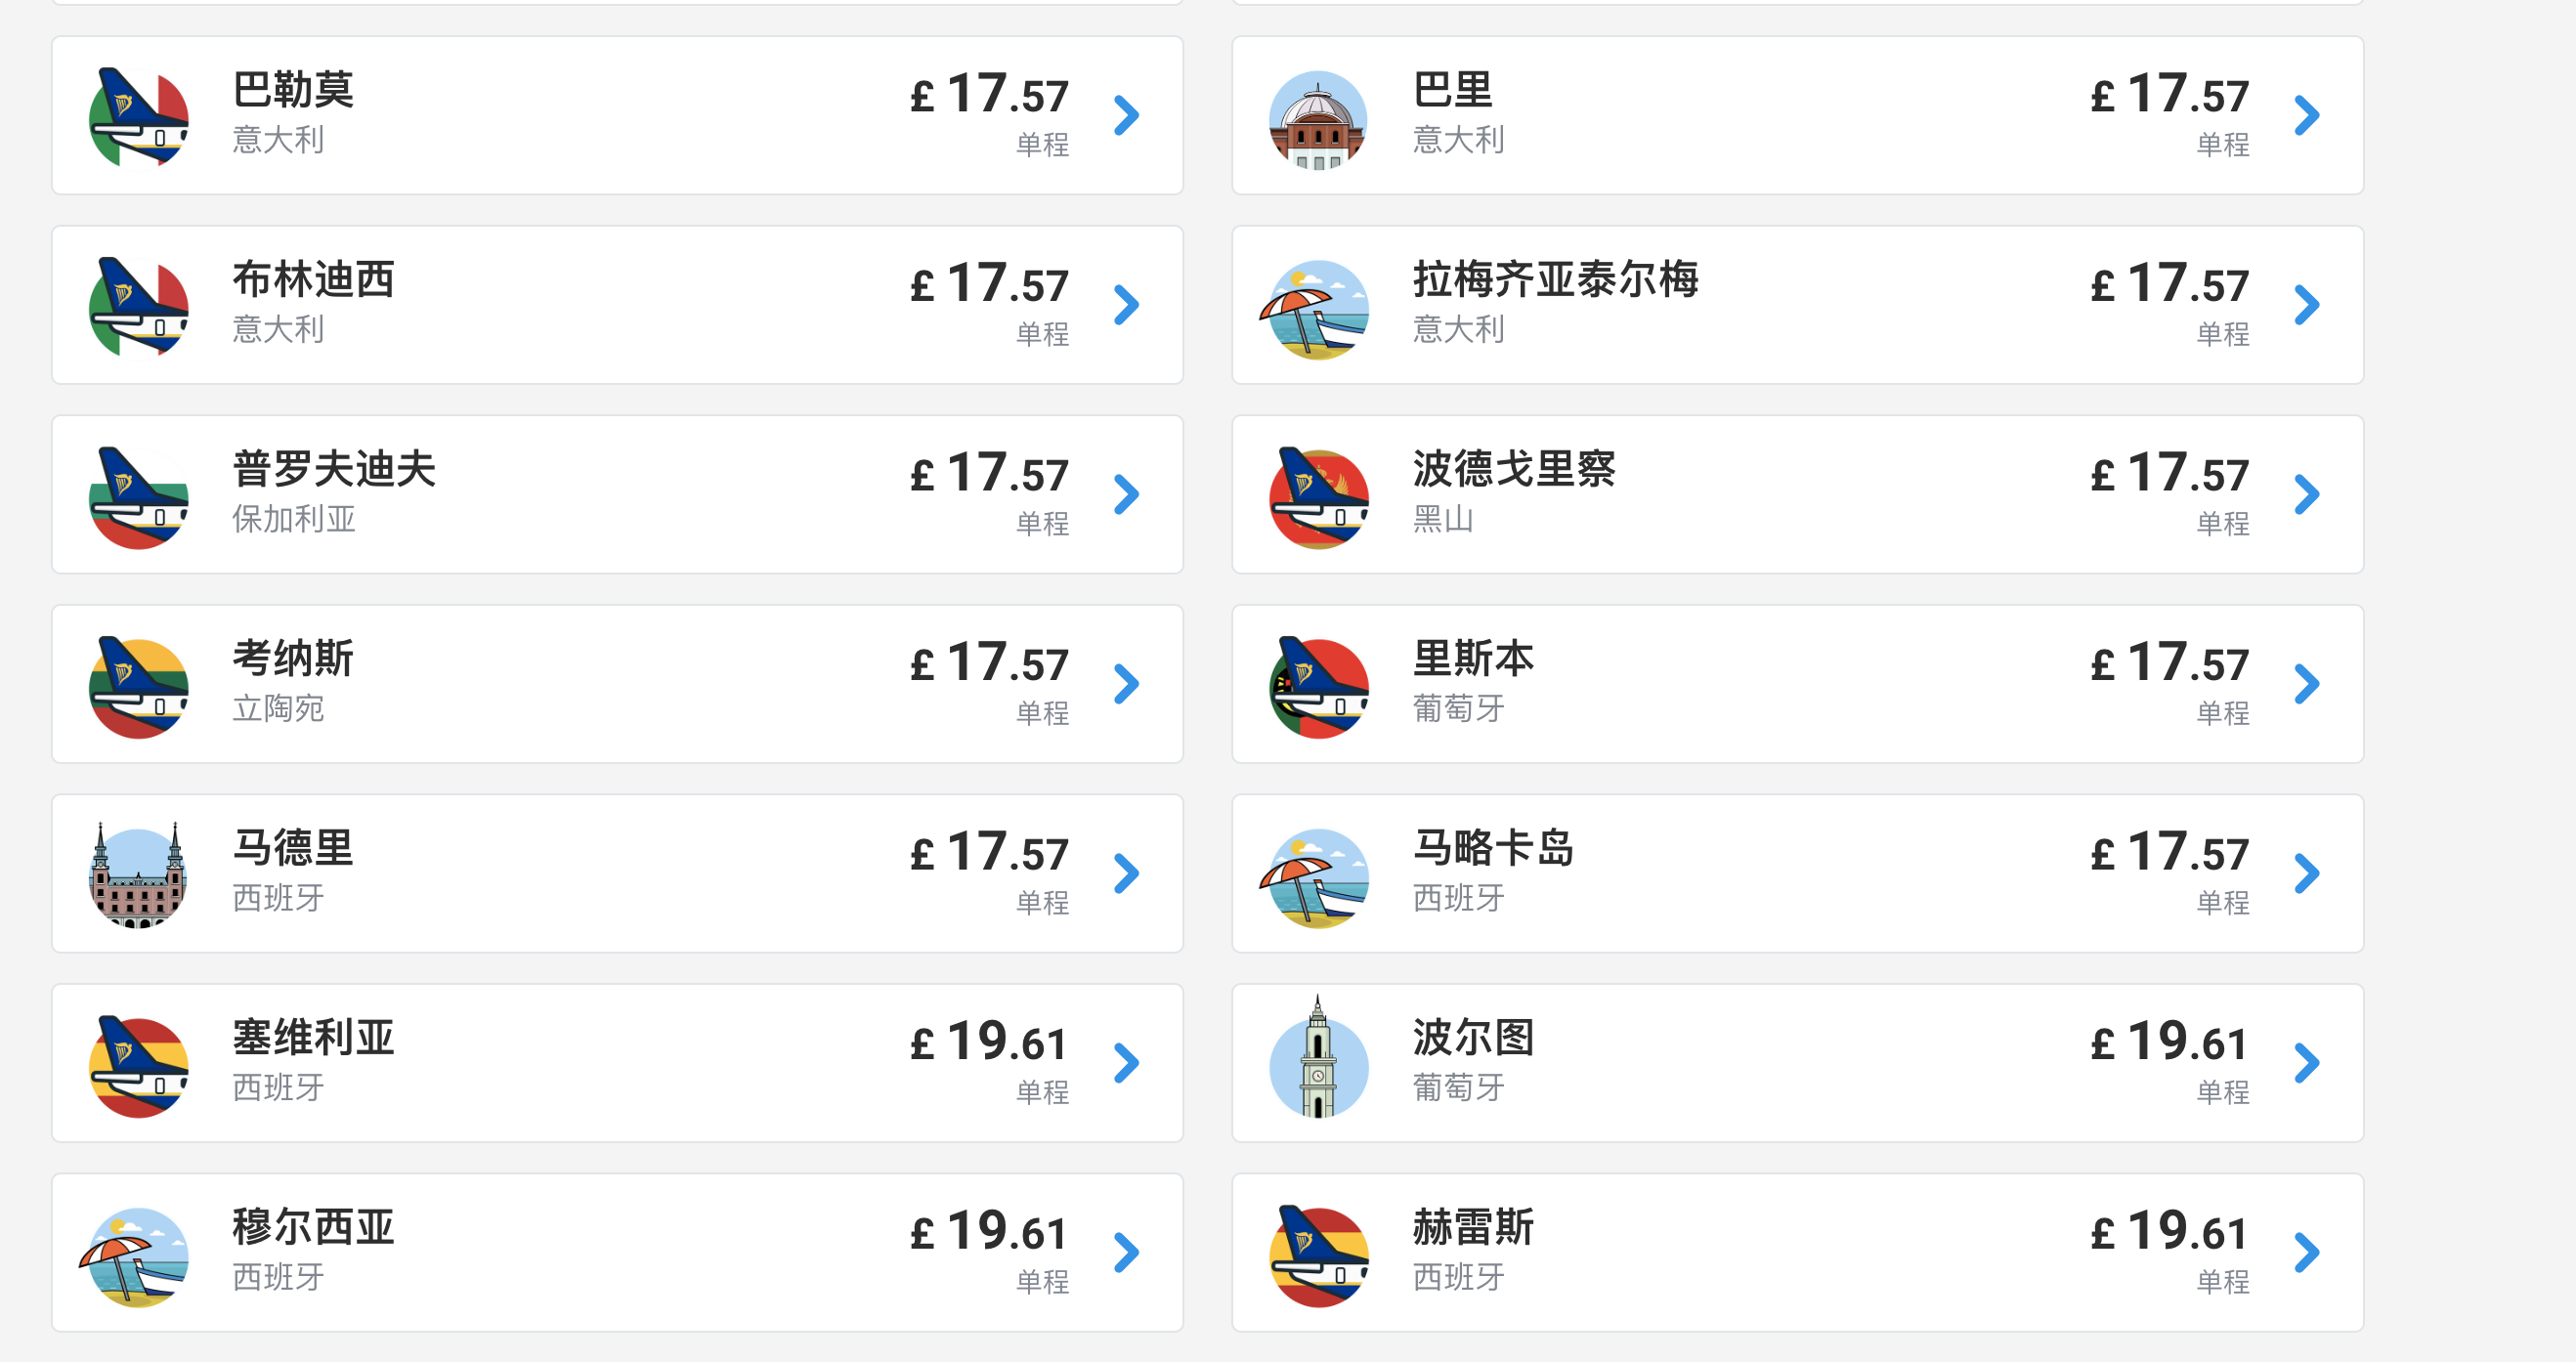Image resolution: width=2576 pixels, height=1362 pixels.
Task: Click the Lithuania-flag plane icon for 考纳斯
Action: click(x=138, y=687)
